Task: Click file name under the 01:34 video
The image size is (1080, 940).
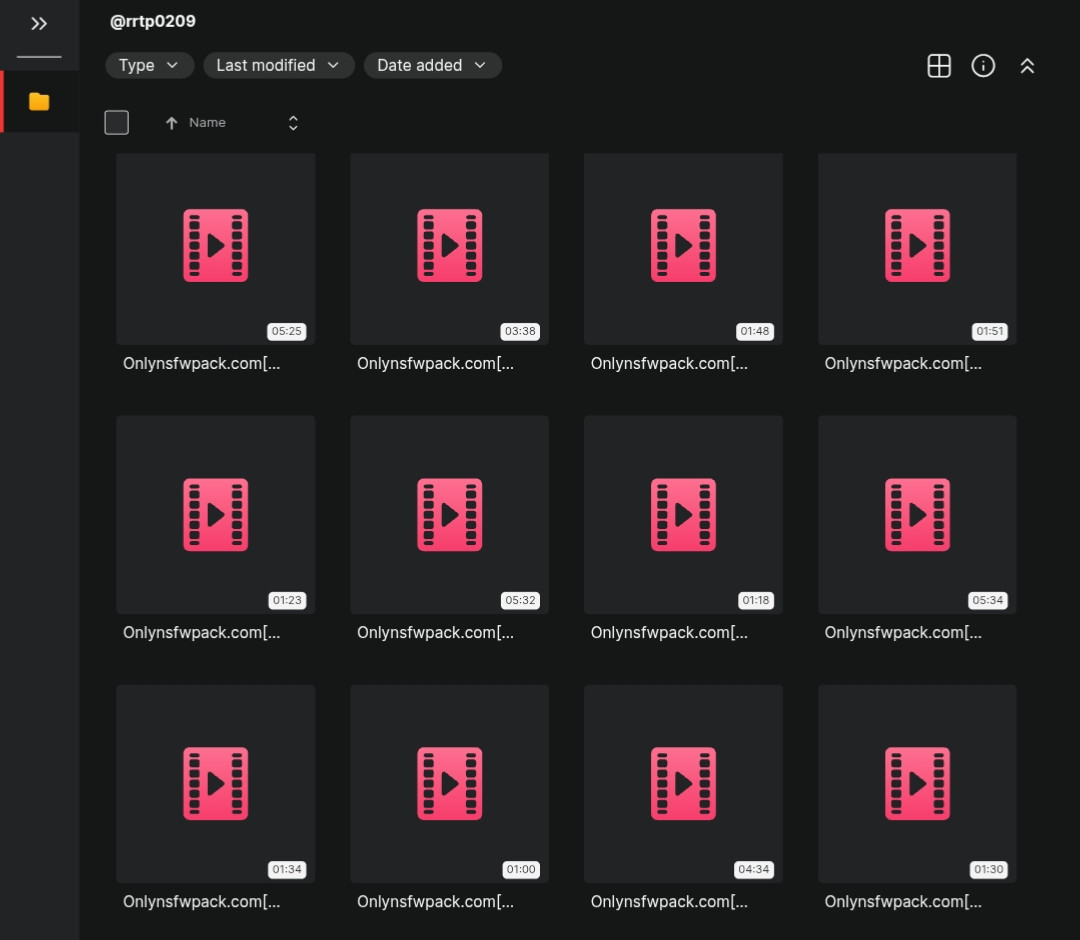Action: pos(201,901)
